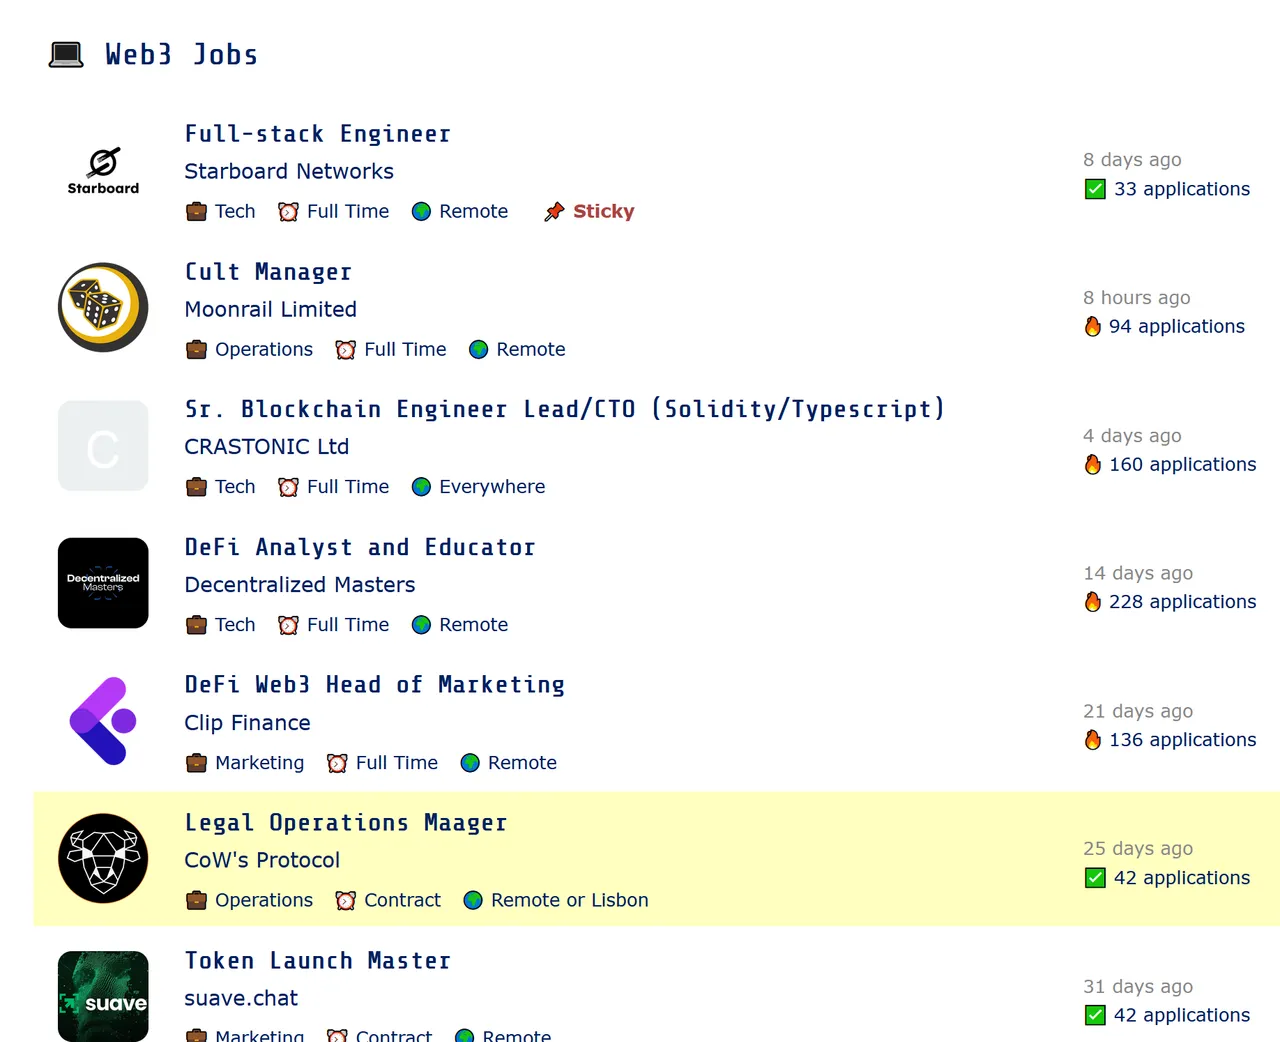Click the green check in Token Launch Master row
The image size is (1280, 1042).
tap(1095, 1015)
